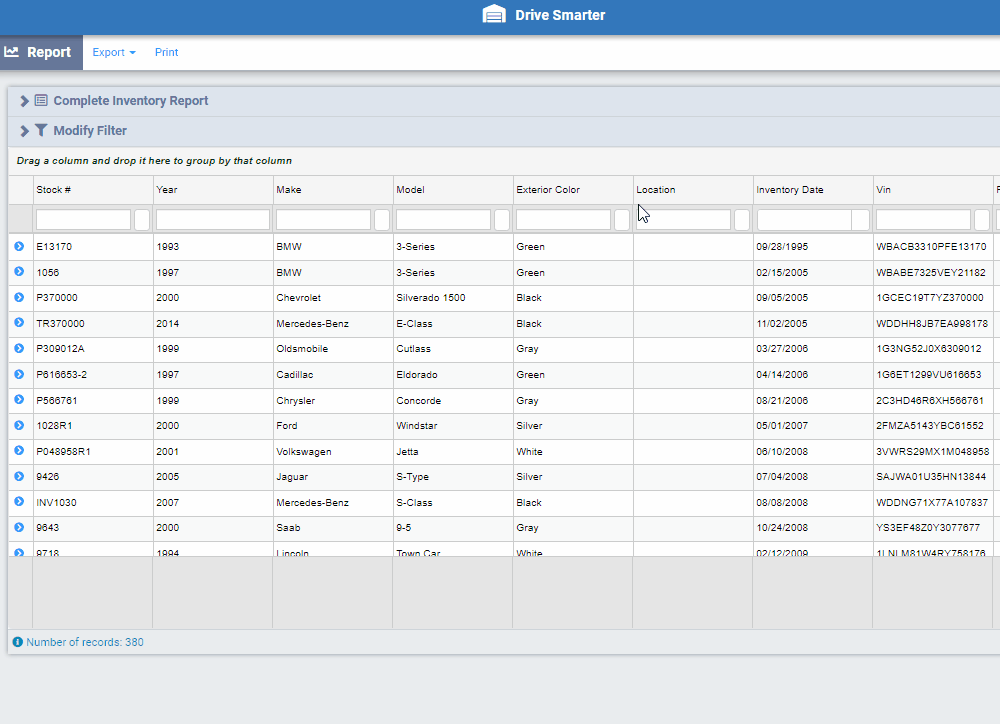Open details arrow for stock E13170

point(17,246)
